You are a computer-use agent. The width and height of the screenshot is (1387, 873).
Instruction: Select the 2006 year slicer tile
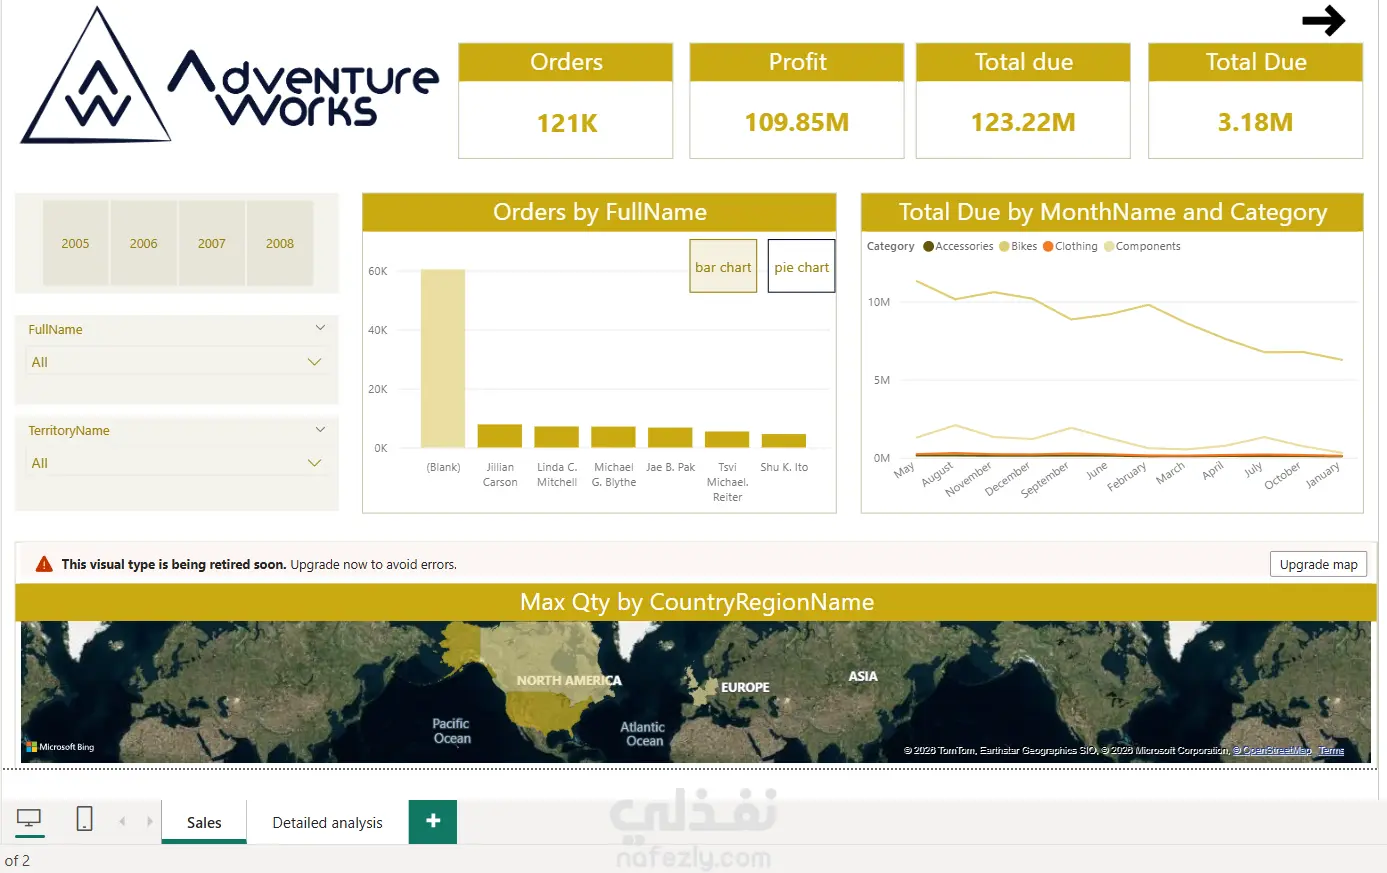144,243
